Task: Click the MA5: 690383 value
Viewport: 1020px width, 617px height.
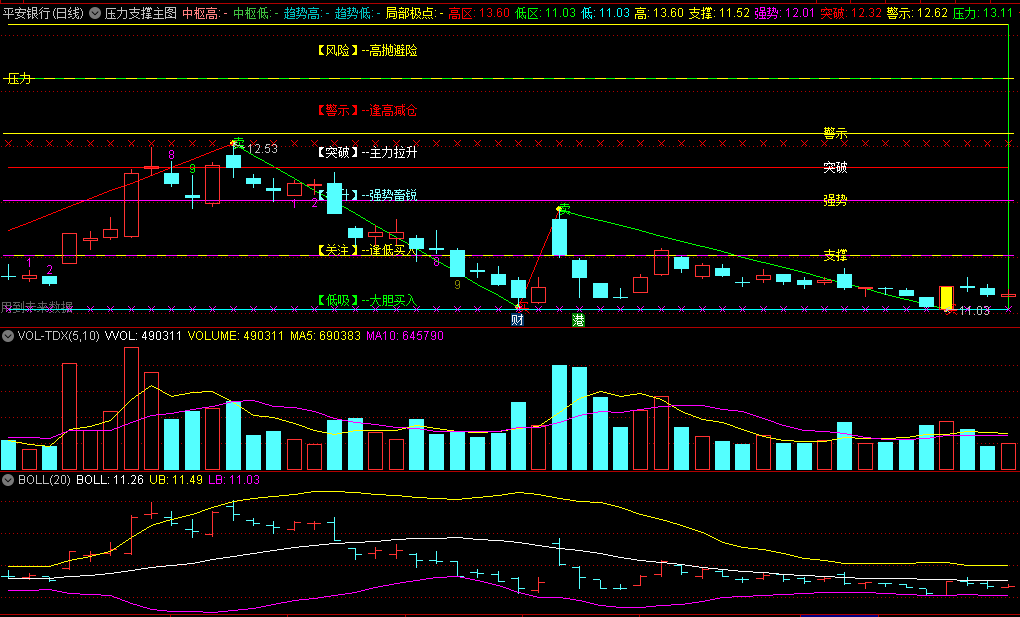Action: pos(325,336)
